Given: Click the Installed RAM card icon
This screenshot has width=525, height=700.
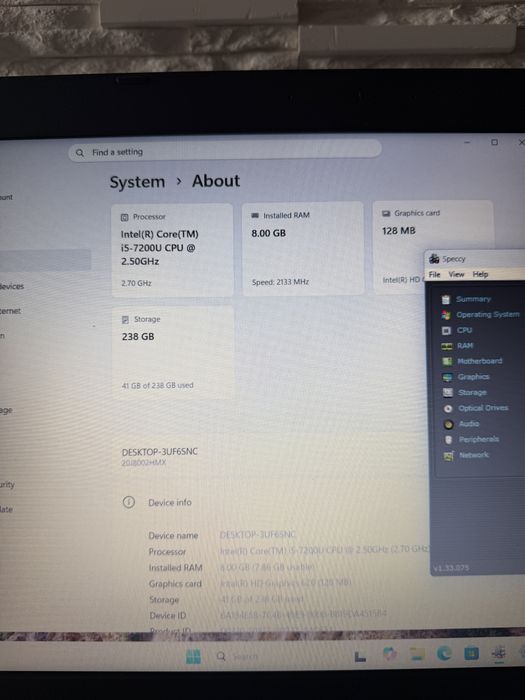Looking at the screenshot, I should point(255,215).
